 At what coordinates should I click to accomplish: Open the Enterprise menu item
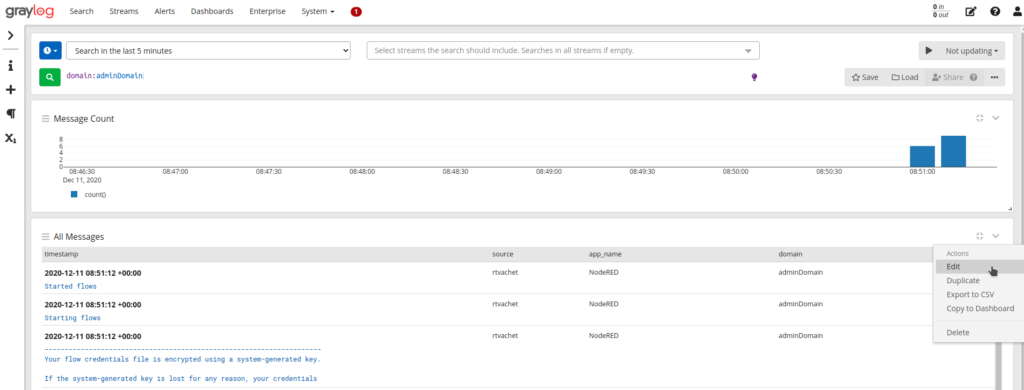pyautogui.click(x=267, y=11)
